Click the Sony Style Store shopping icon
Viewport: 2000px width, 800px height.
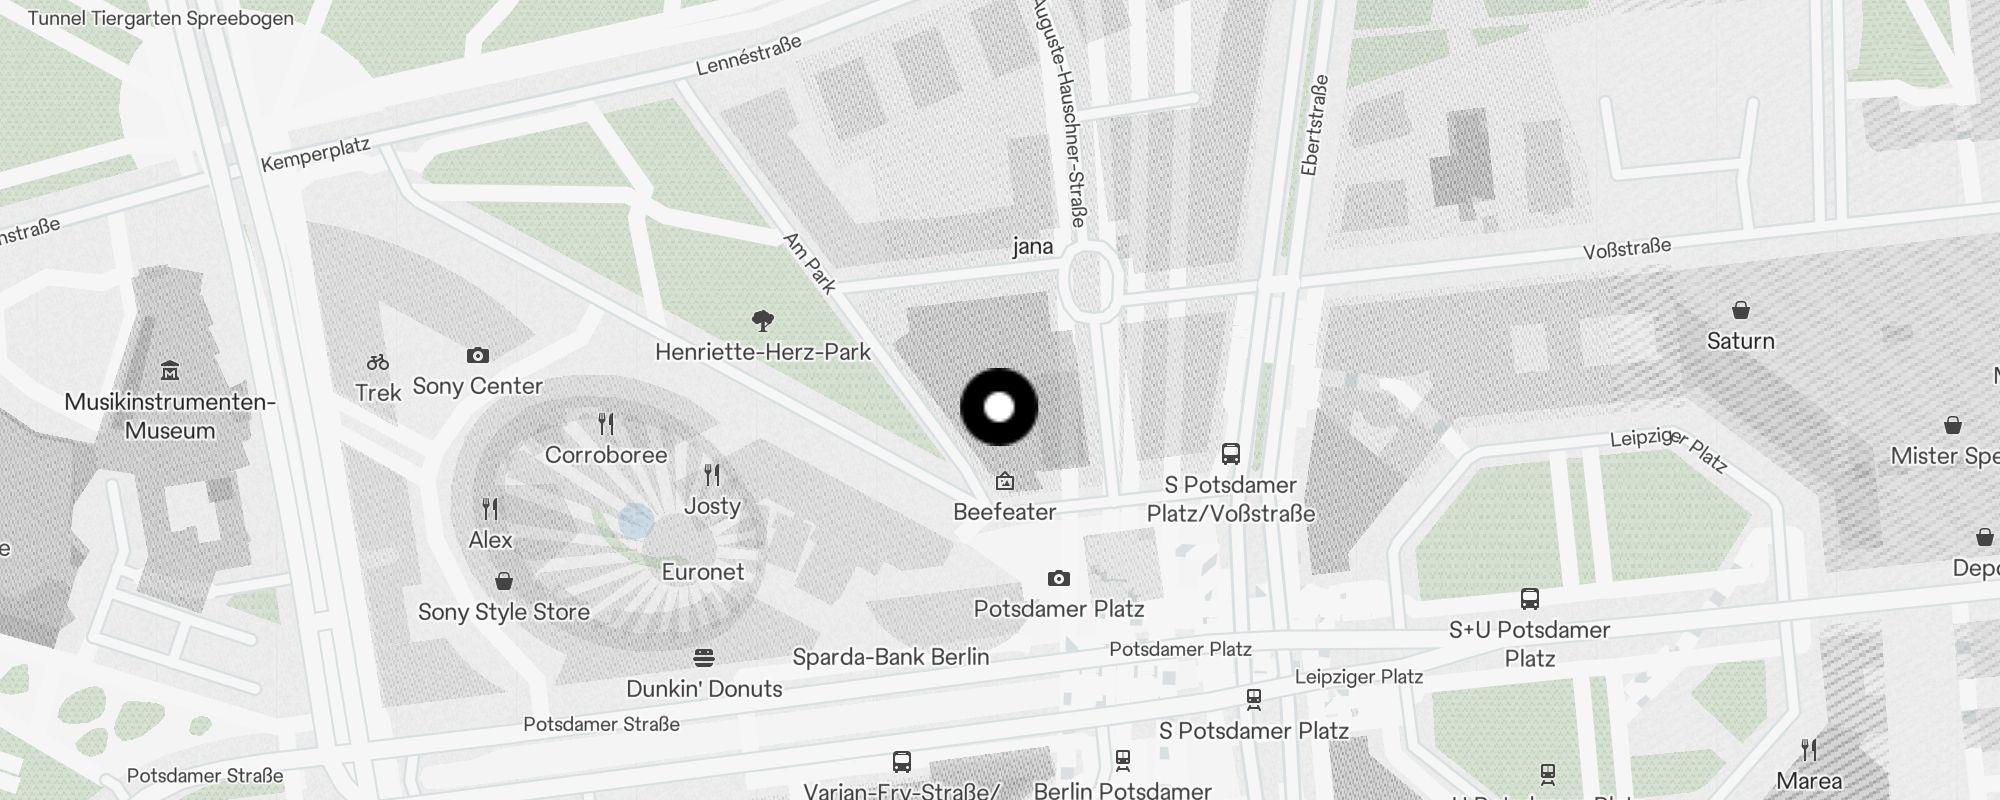(x=504, y=581)
